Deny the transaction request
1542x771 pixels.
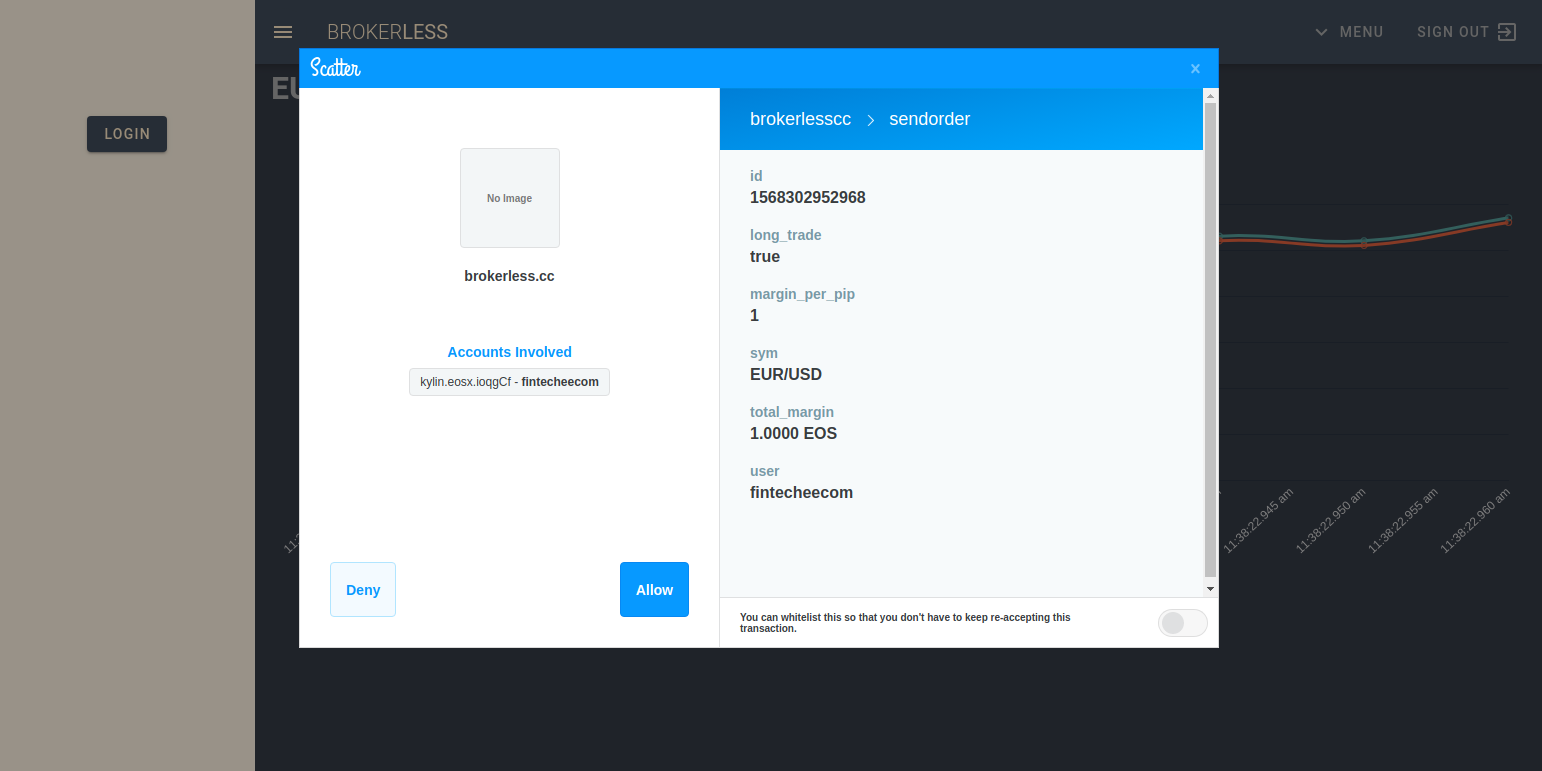tap(363, 590)
